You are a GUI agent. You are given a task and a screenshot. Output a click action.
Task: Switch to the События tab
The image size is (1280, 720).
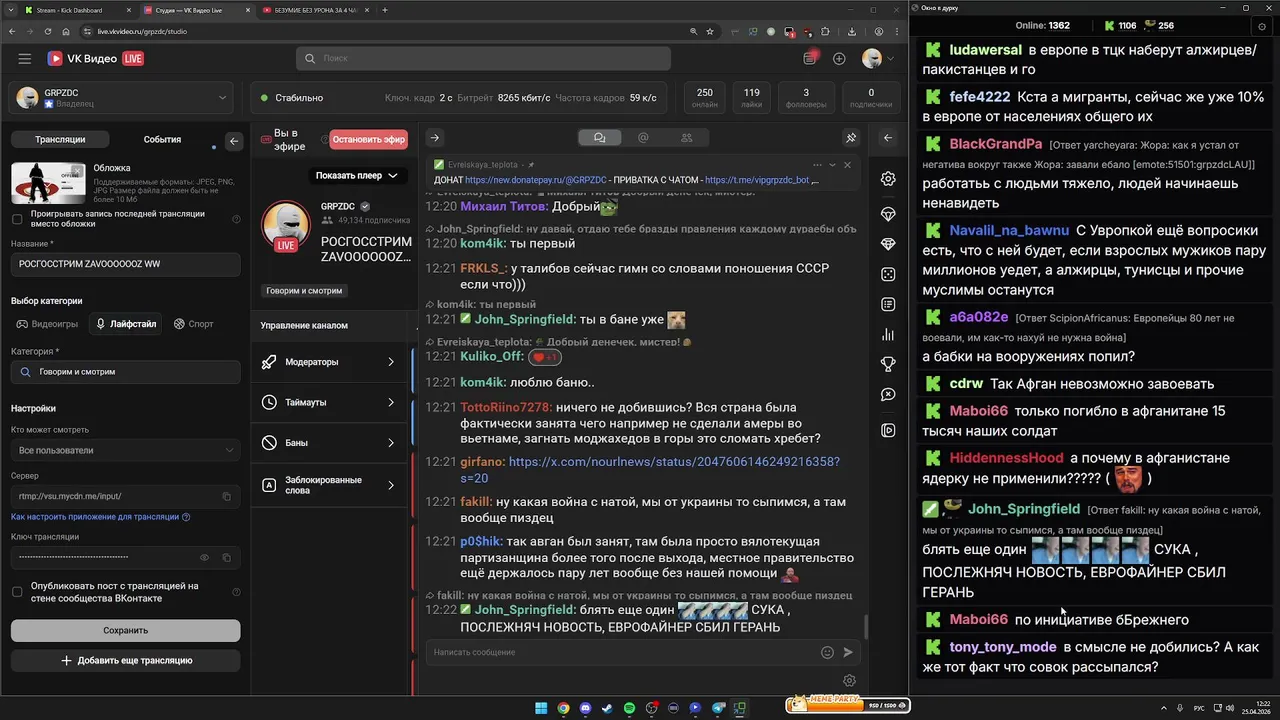pyautogui.click(x=162, y=140)
